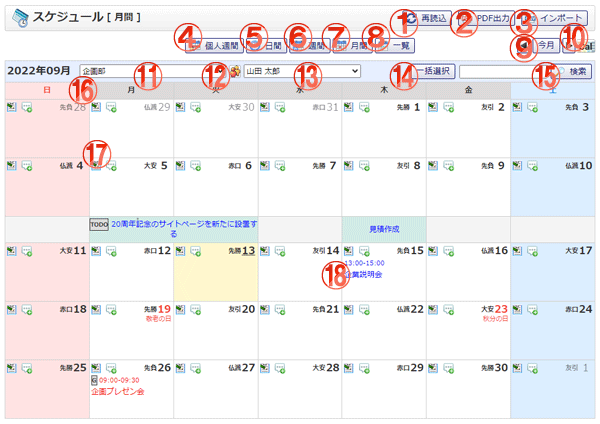Click the 一括選択 bulk select button
Viewport: 600px width, 424px height.
point(431,71)
